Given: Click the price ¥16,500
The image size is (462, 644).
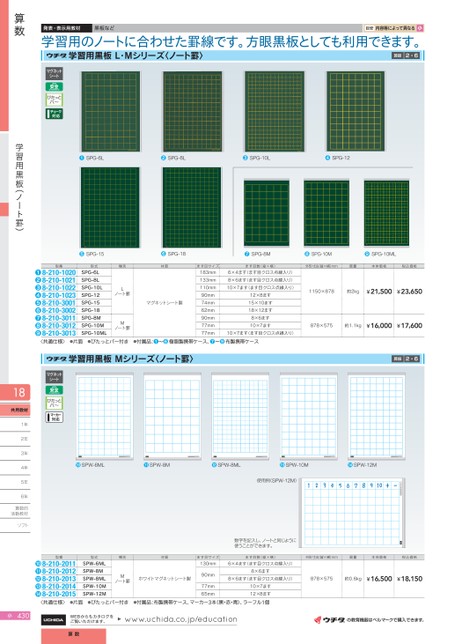Looking at the screenshot, I should click(x=379, y=578).
